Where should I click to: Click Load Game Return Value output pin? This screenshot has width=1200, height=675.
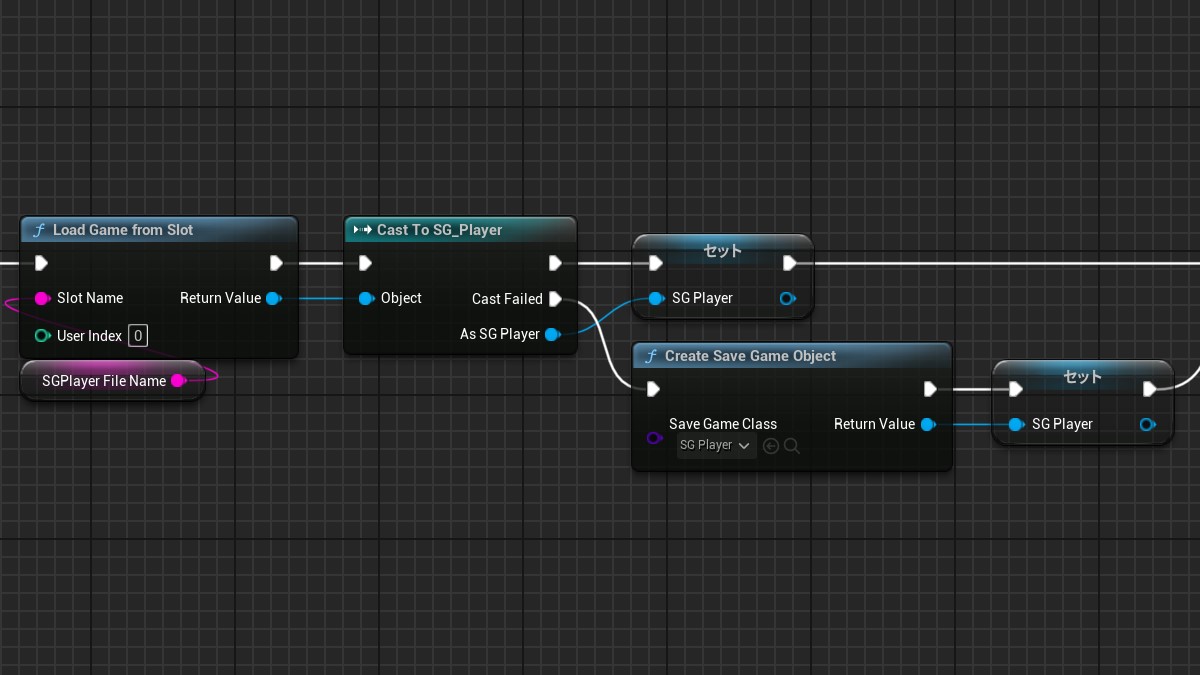pos(273,298)
